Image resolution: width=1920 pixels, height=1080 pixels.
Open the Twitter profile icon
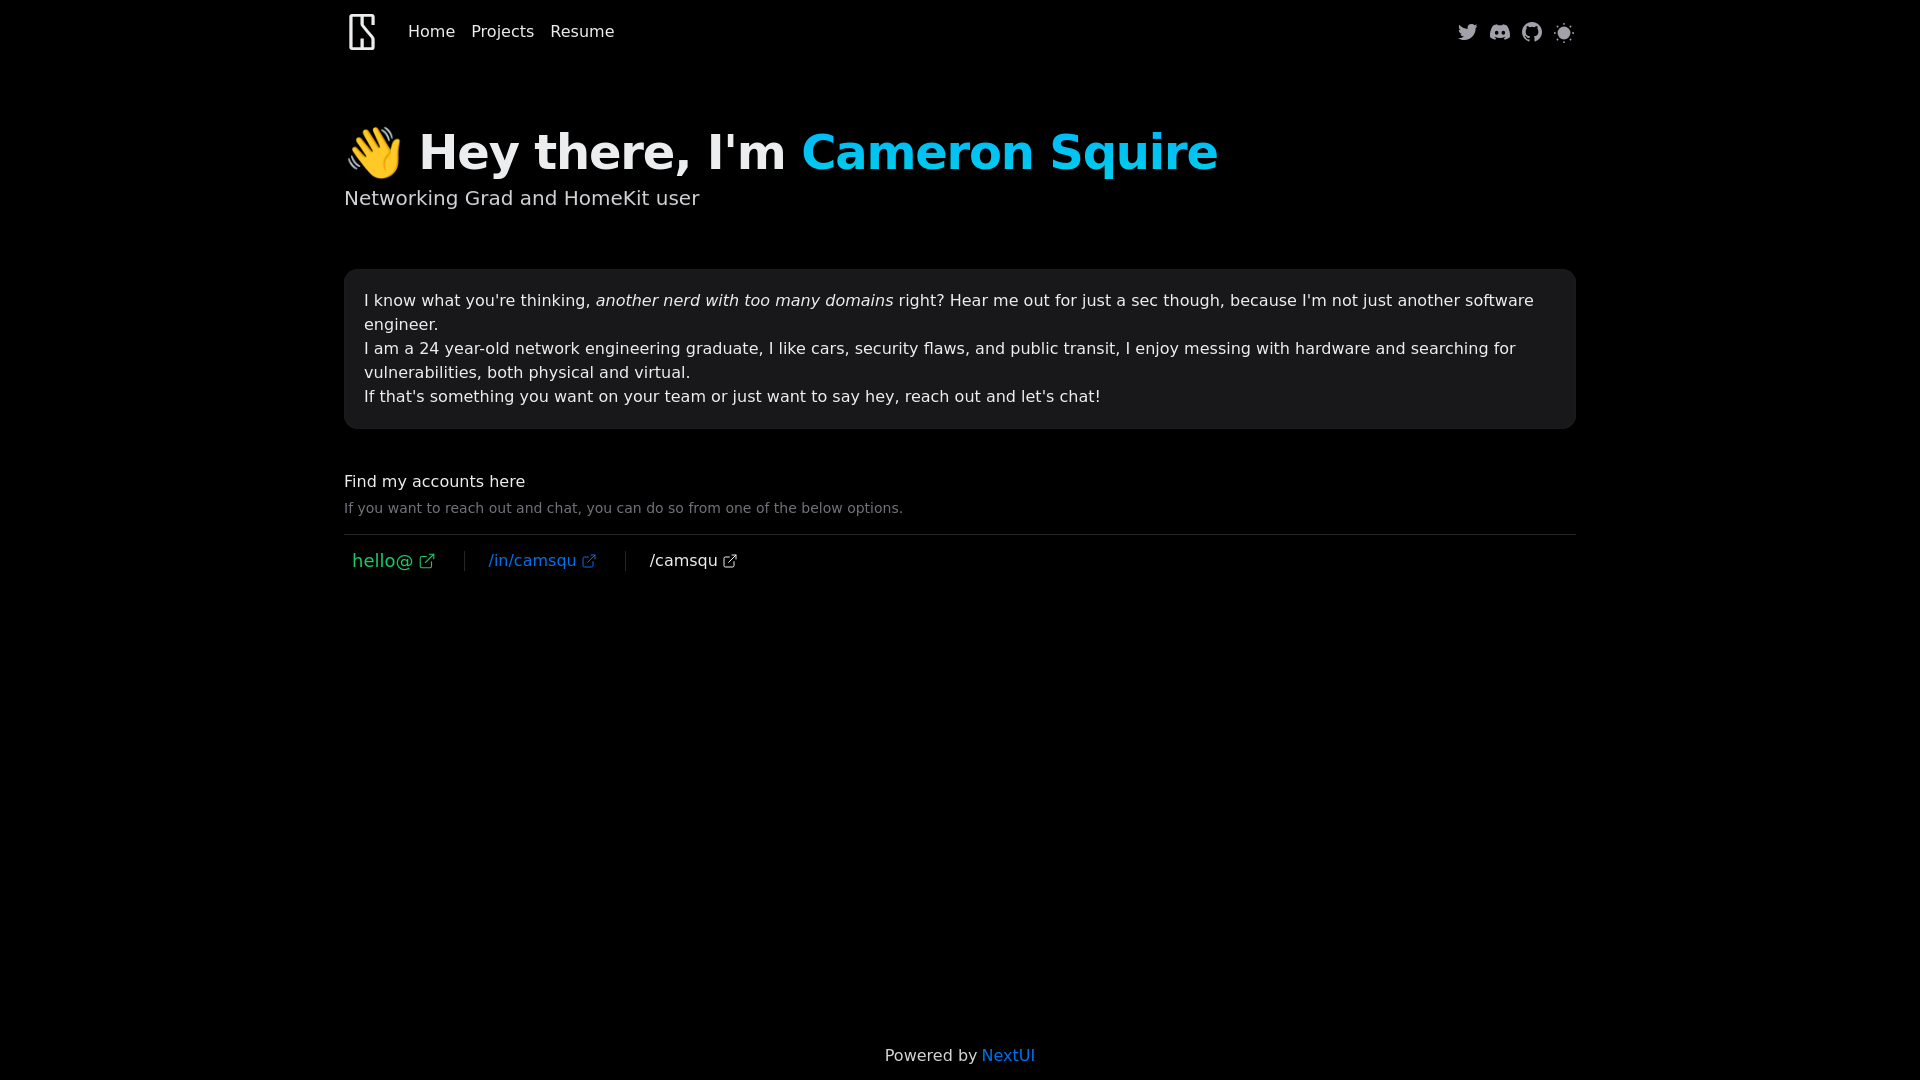[1467, 32]
